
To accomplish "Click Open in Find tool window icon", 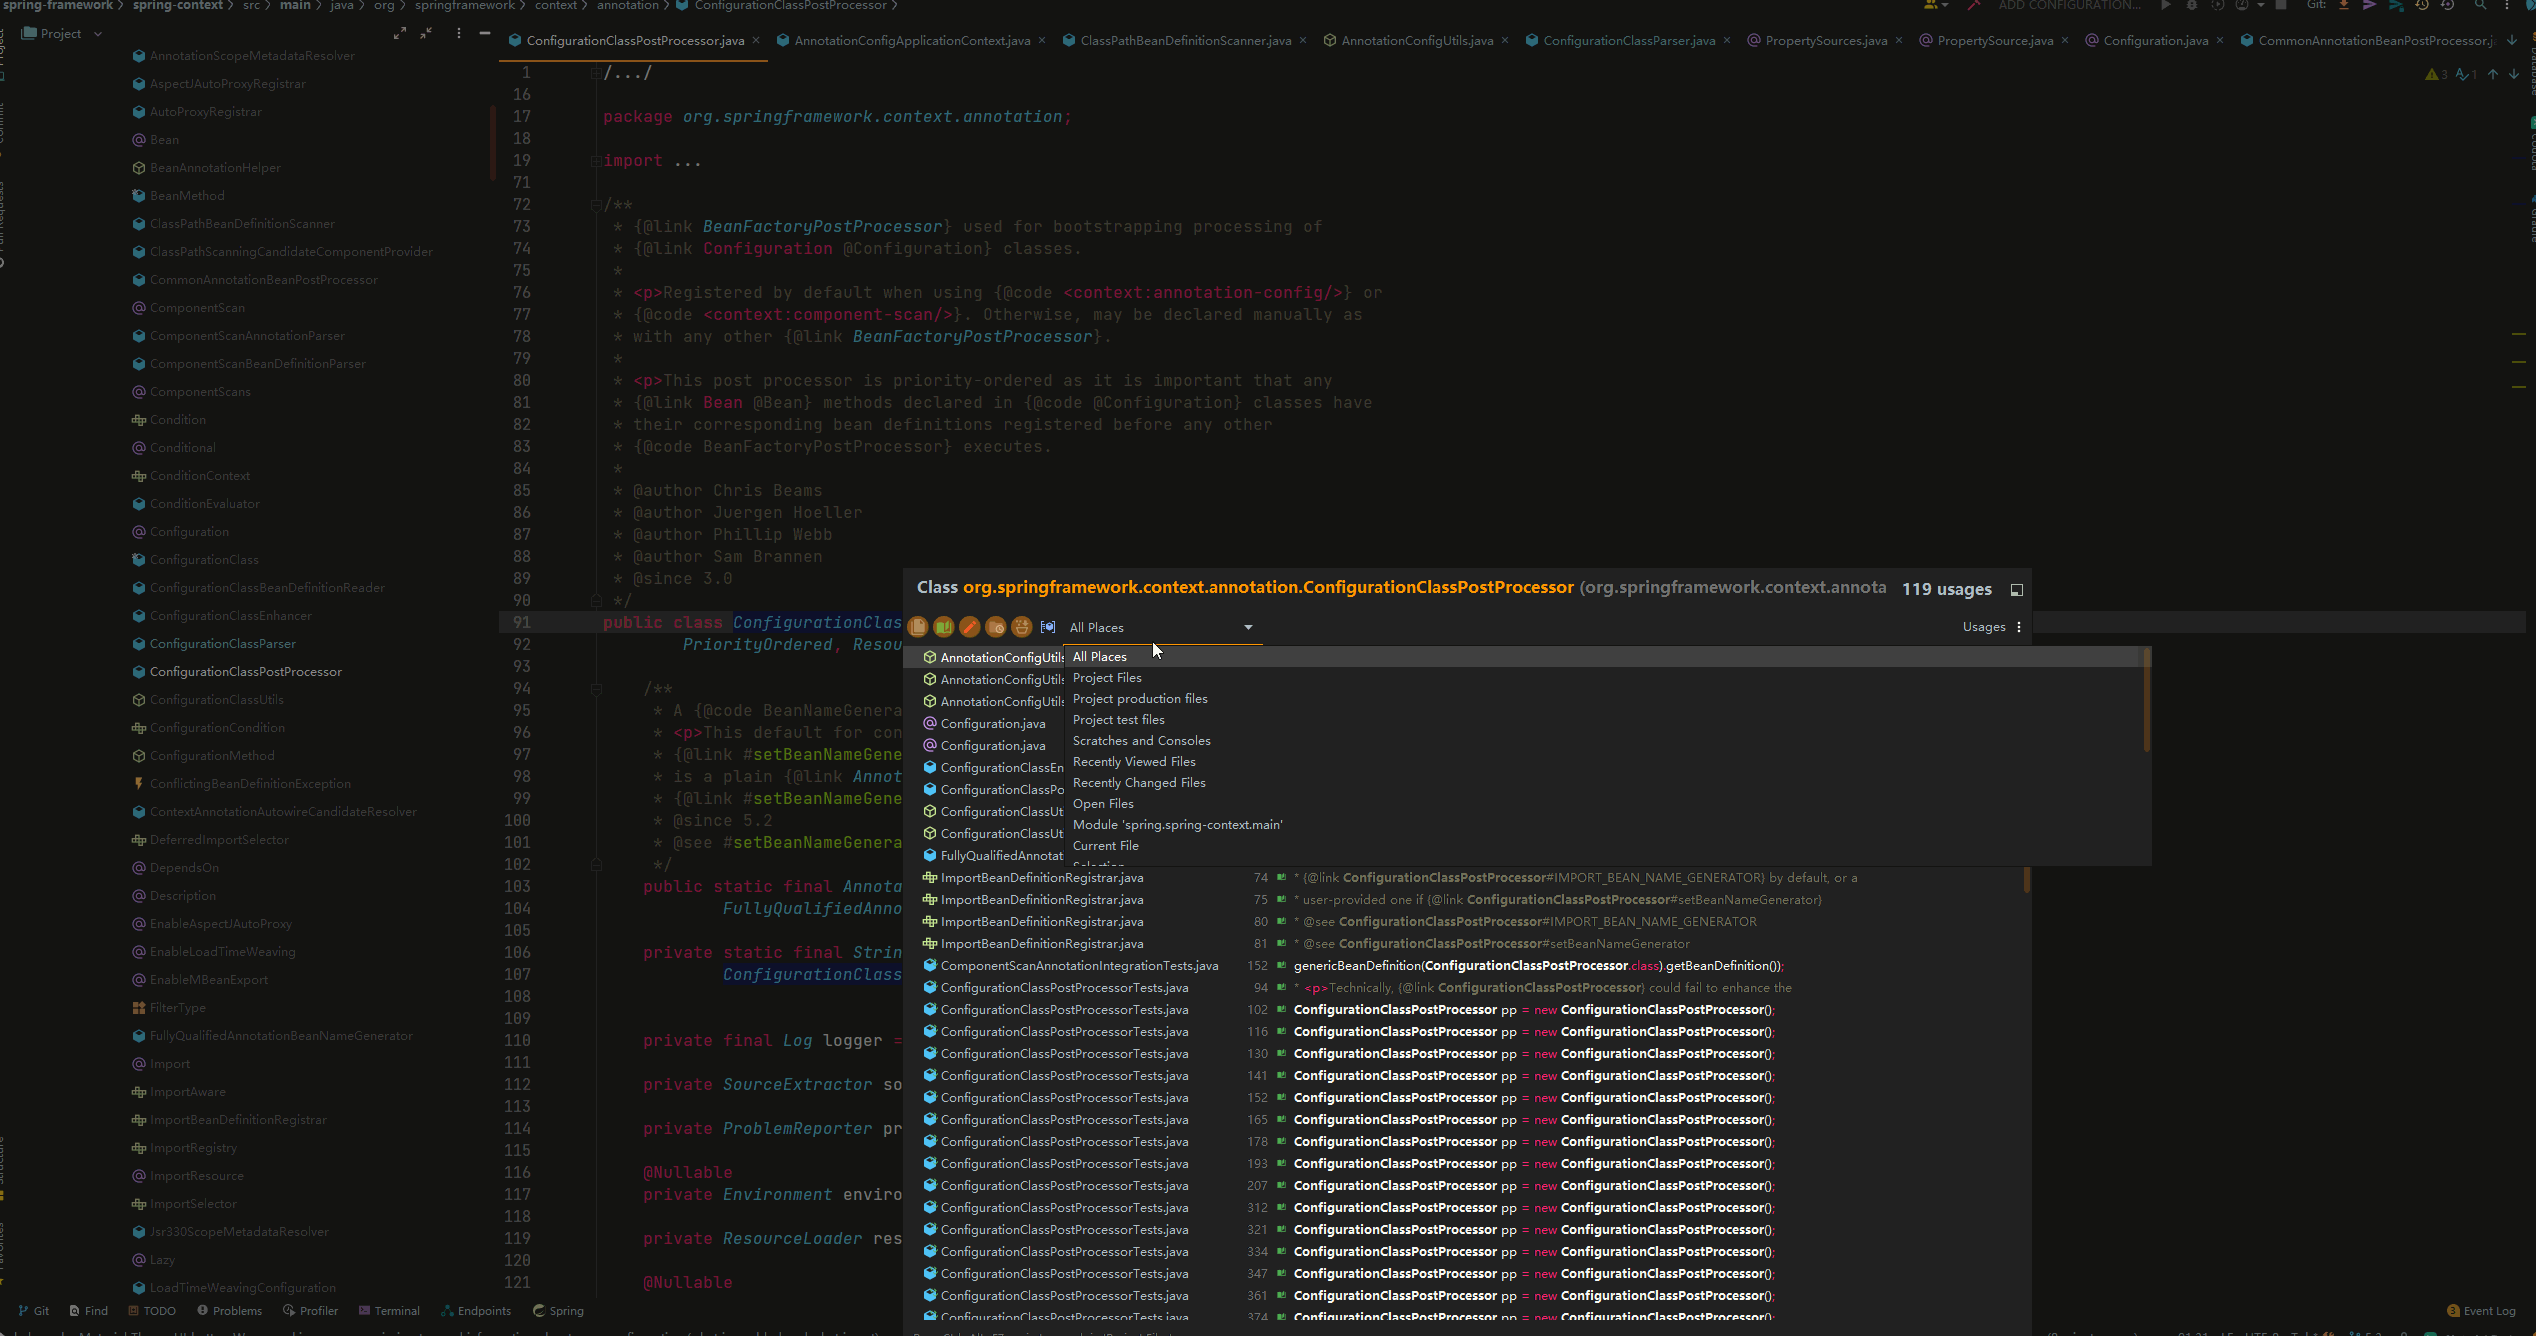I will pos(2017,590).
